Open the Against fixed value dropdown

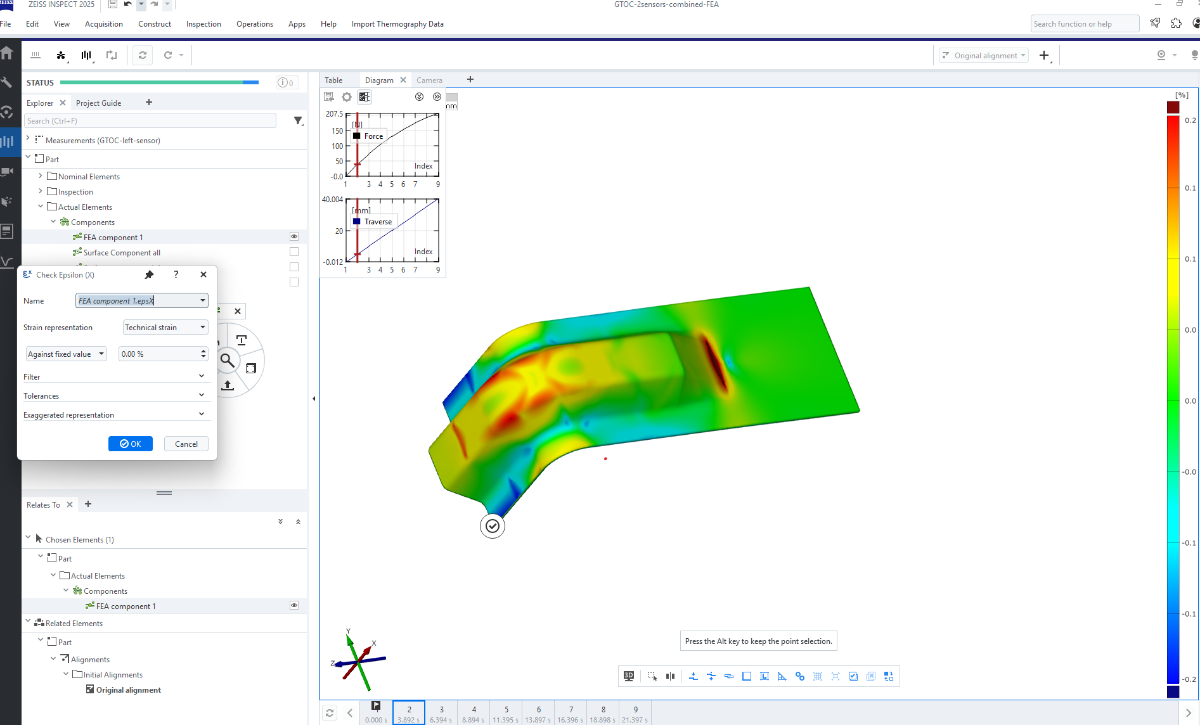(x=66, y=353)
